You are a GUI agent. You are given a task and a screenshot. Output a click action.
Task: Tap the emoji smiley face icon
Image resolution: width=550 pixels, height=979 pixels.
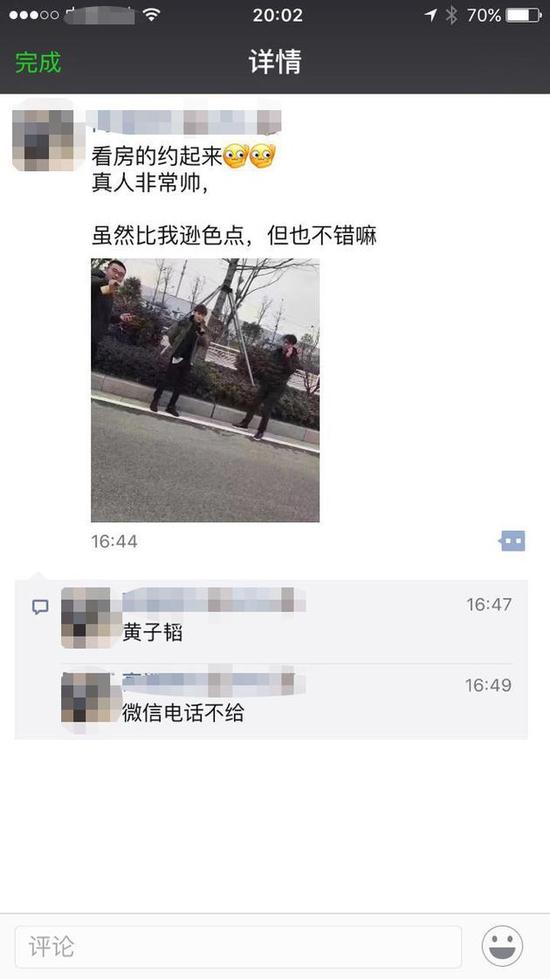[x=502, y=946]
